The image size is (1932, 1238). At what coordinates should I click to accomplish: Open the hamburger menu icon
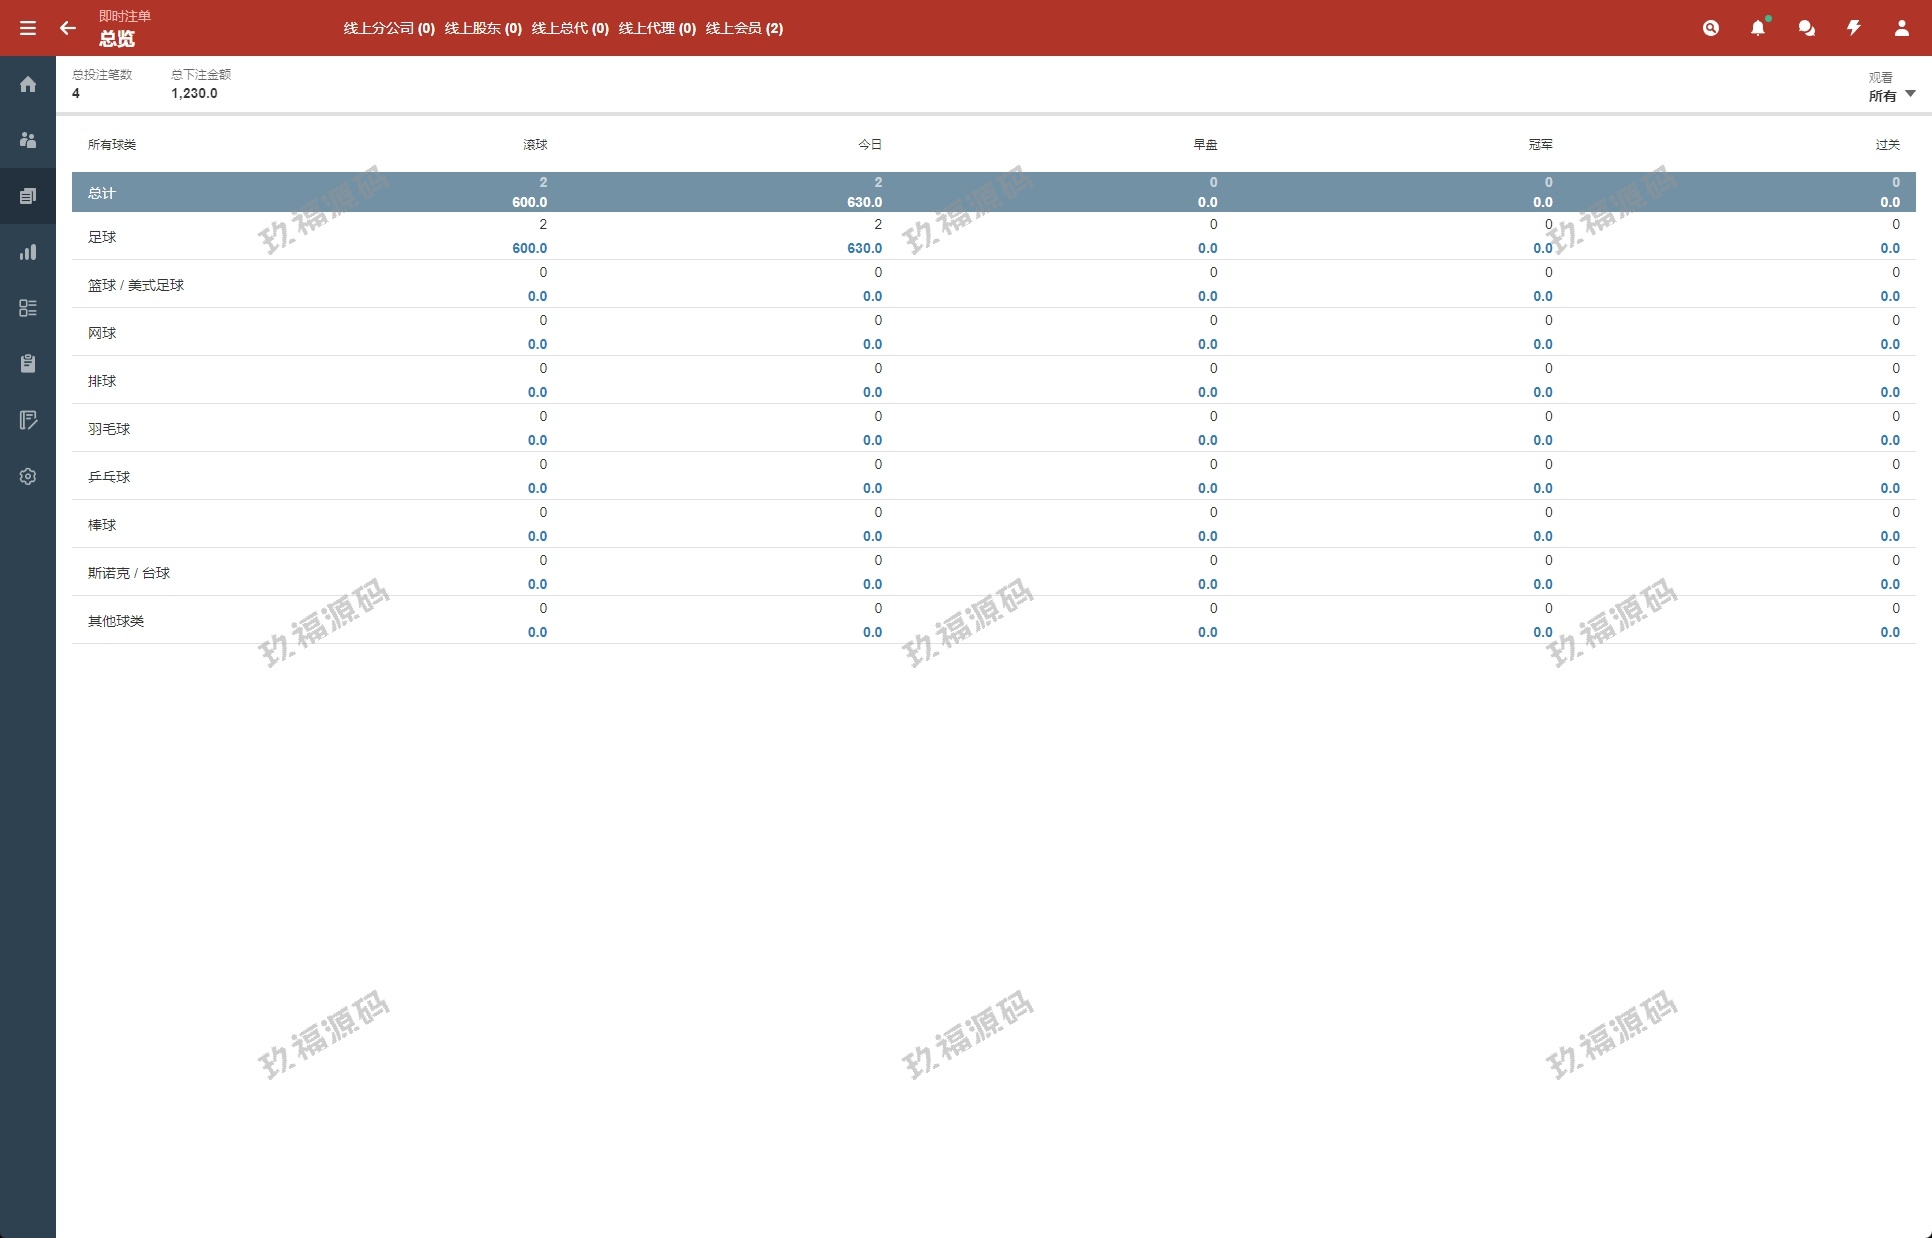(x=28, y=28)
